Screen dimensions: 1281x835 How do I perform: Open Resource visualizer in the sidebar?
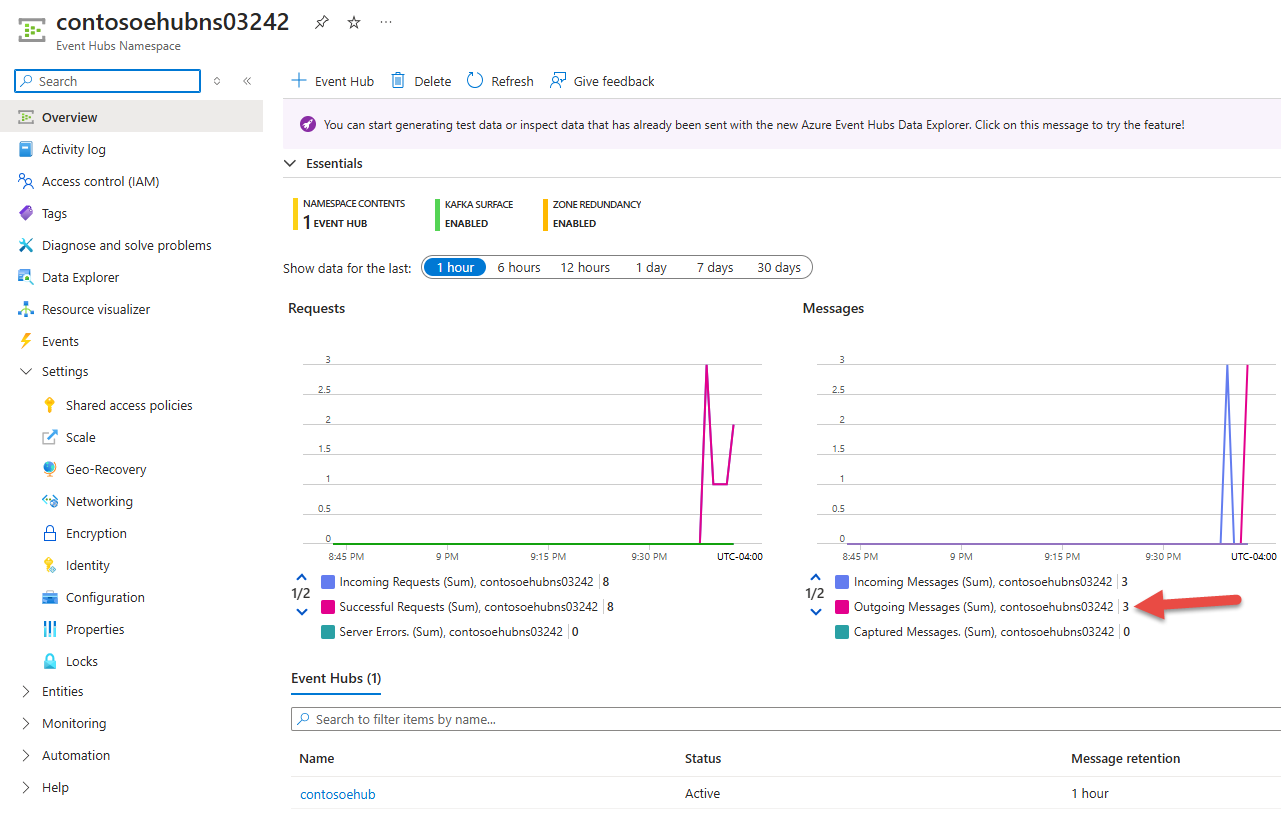point(96,309)
